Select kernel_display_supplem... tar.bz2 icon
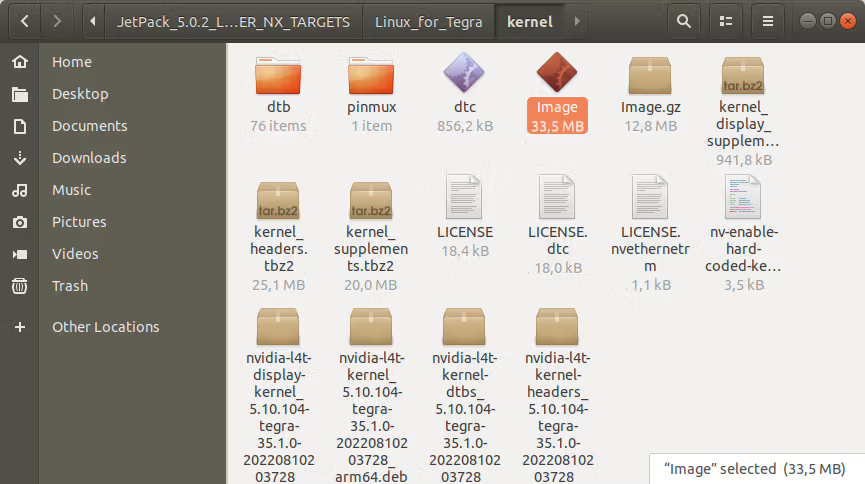Screen dimensions: 865x484 click(x=743, y=76)
